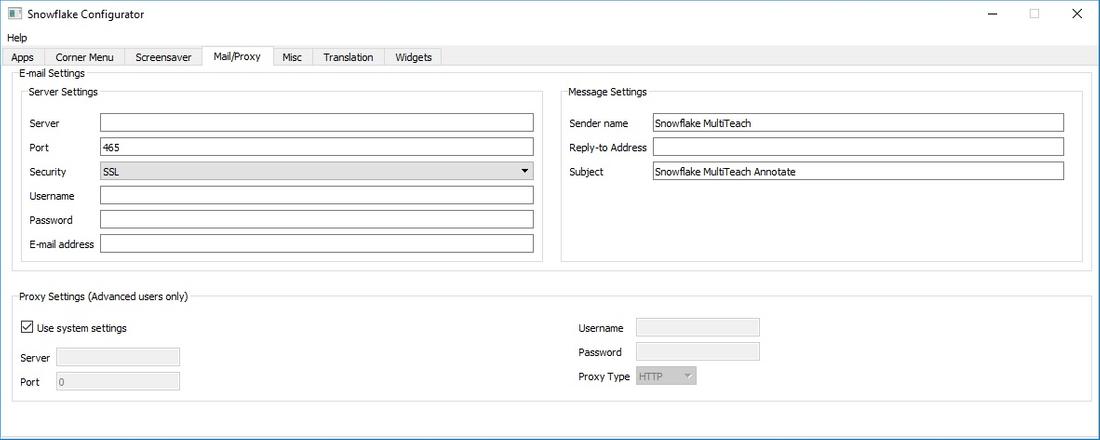Open the Corner Menu tab
The image size is (1100, 440).
click(85, 57)
